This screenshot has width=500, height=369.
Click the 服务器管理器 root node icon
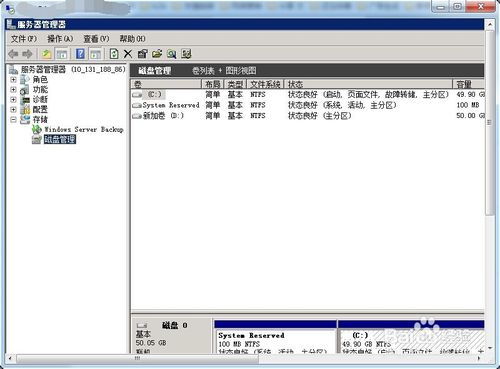[13, 69]
